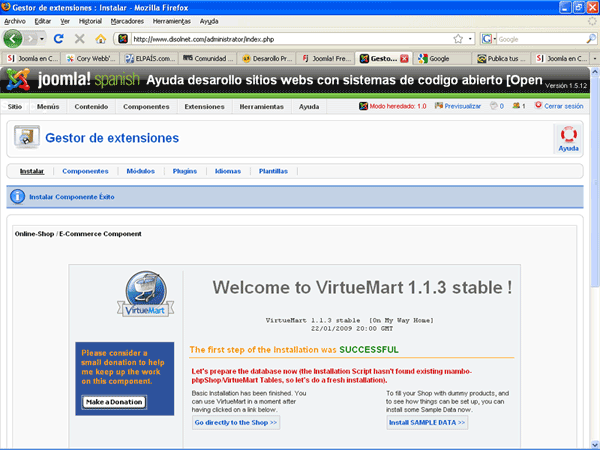600x450 pixels.
Task: Click inside the Google search box
Action: click(541, 39)
